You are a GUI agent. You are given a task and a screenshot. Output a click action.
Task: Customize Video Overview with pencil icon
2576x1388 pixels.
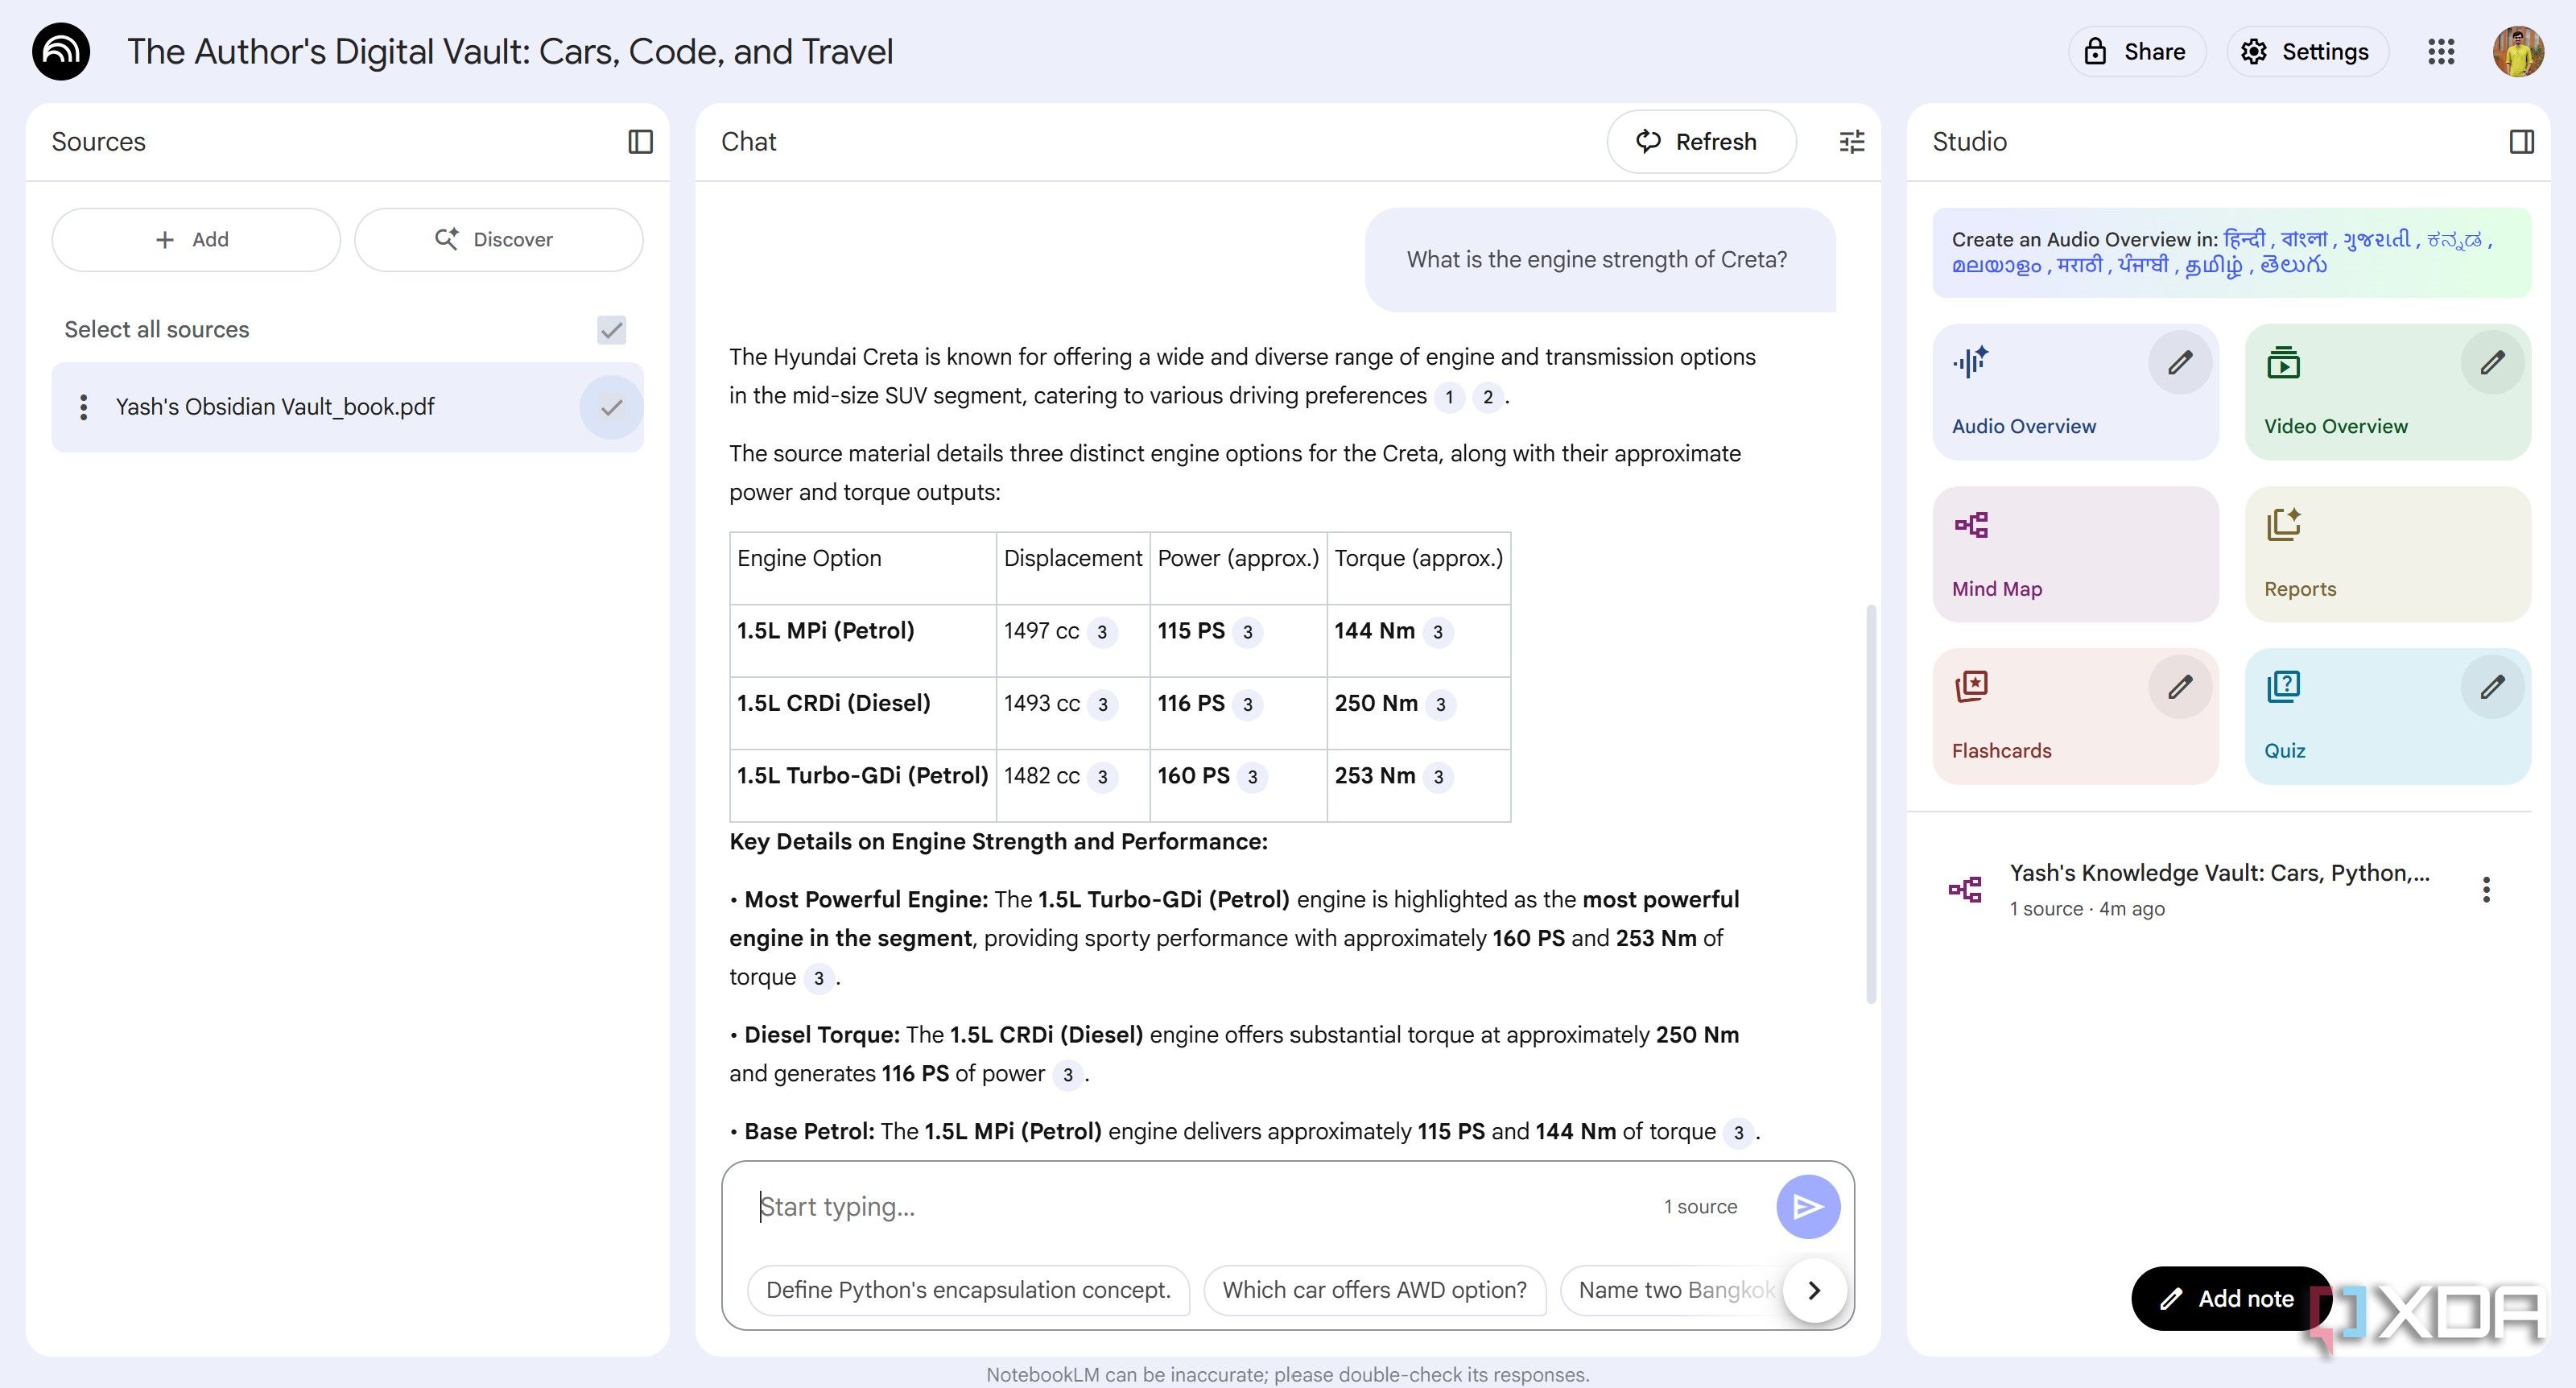pos(2492,362)
